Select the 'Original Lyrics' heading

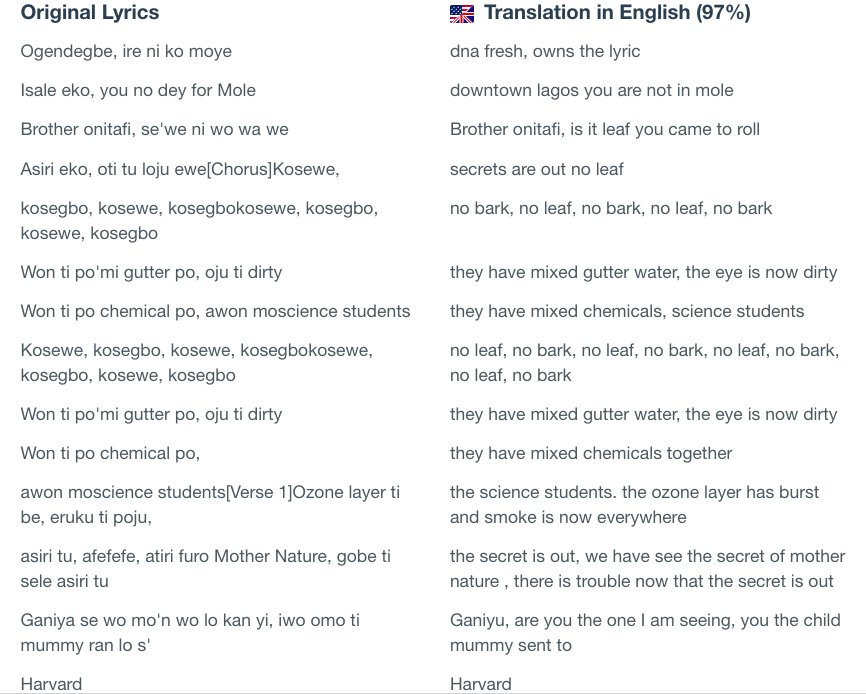pos(90,12)
